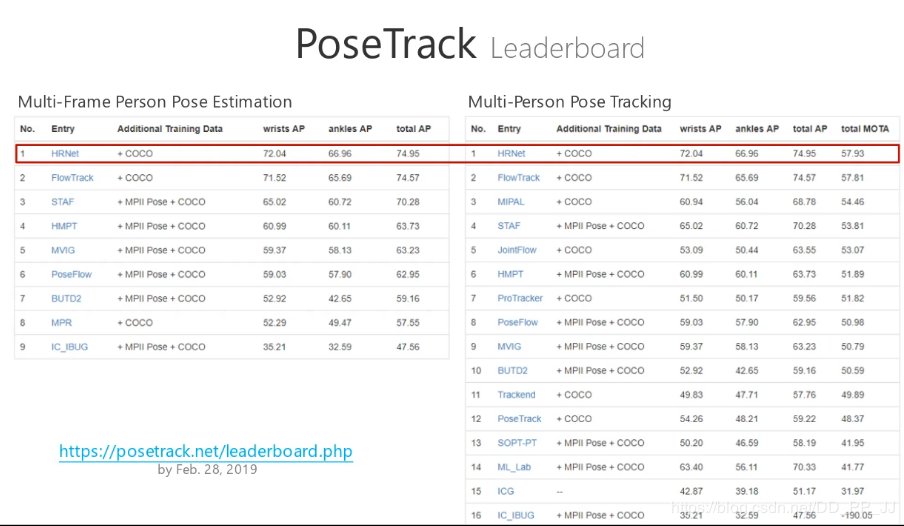Open IC_IBUG in the Multi-Frame Pose Estimation table

click(69, 347)
